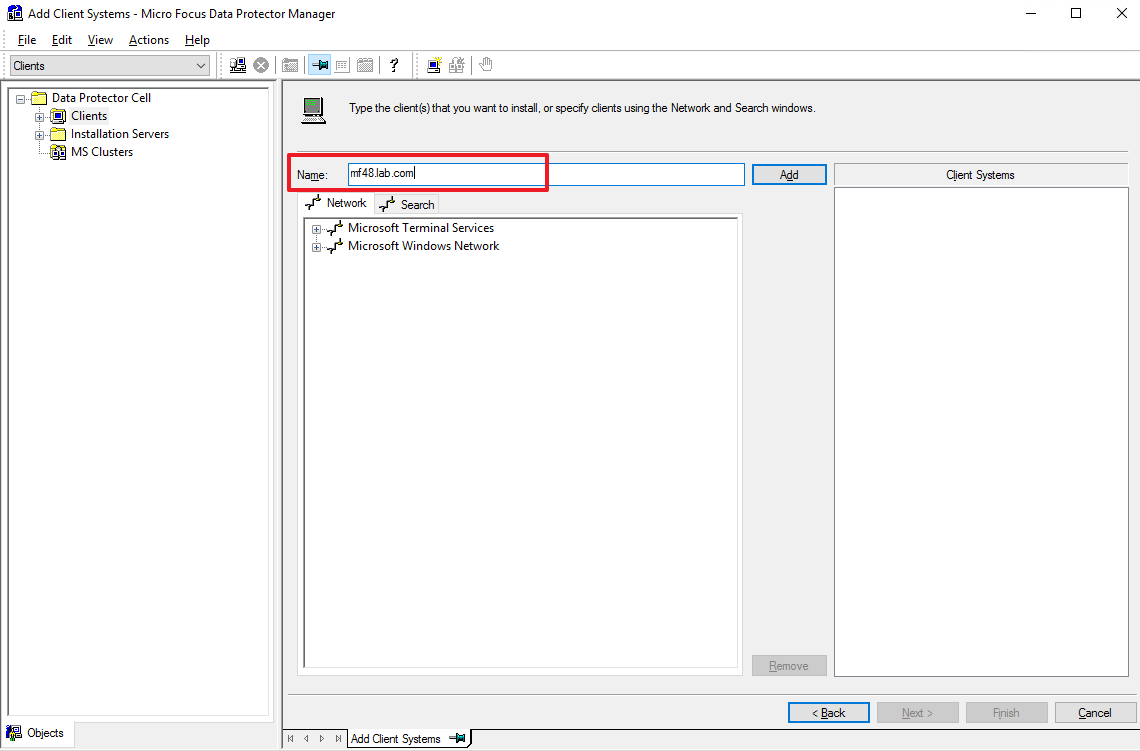This screenshot has width=1140, height=751.
Task: Collapse the Data Protector Cell node
Action: point(20,99)
